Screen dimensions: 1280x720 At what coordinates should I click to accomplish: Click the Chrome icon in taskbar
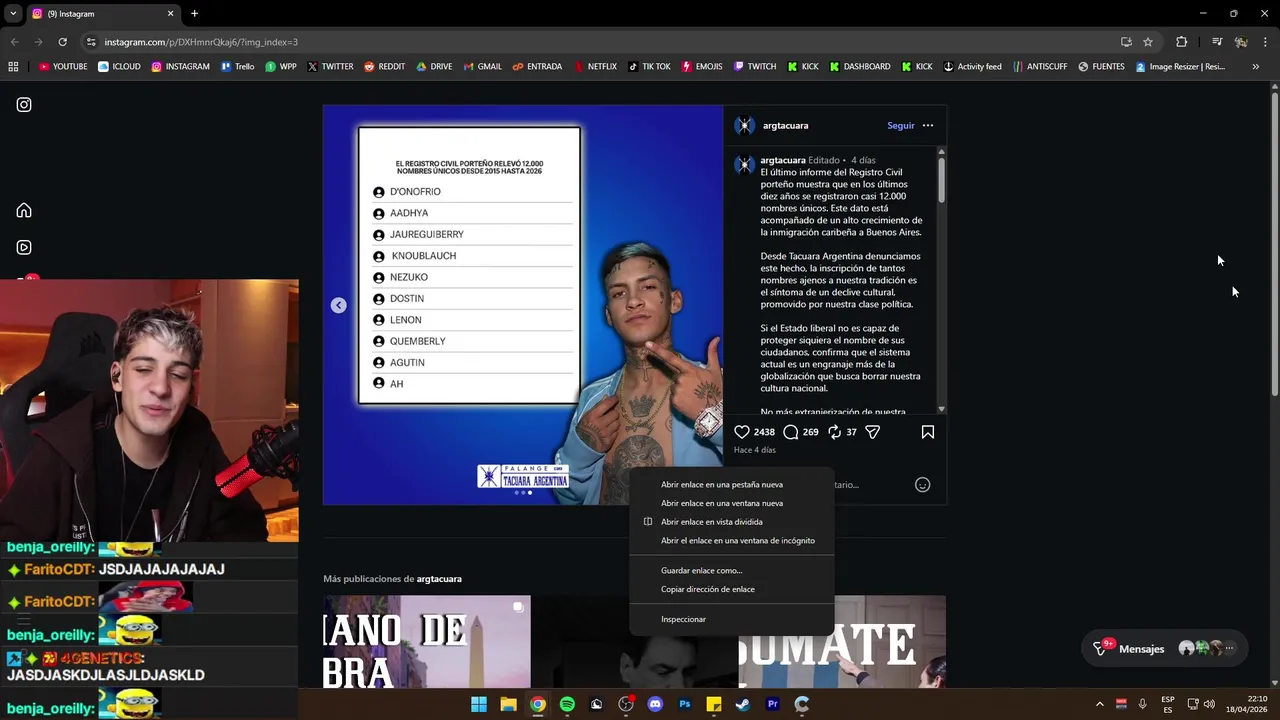[538, 704]
